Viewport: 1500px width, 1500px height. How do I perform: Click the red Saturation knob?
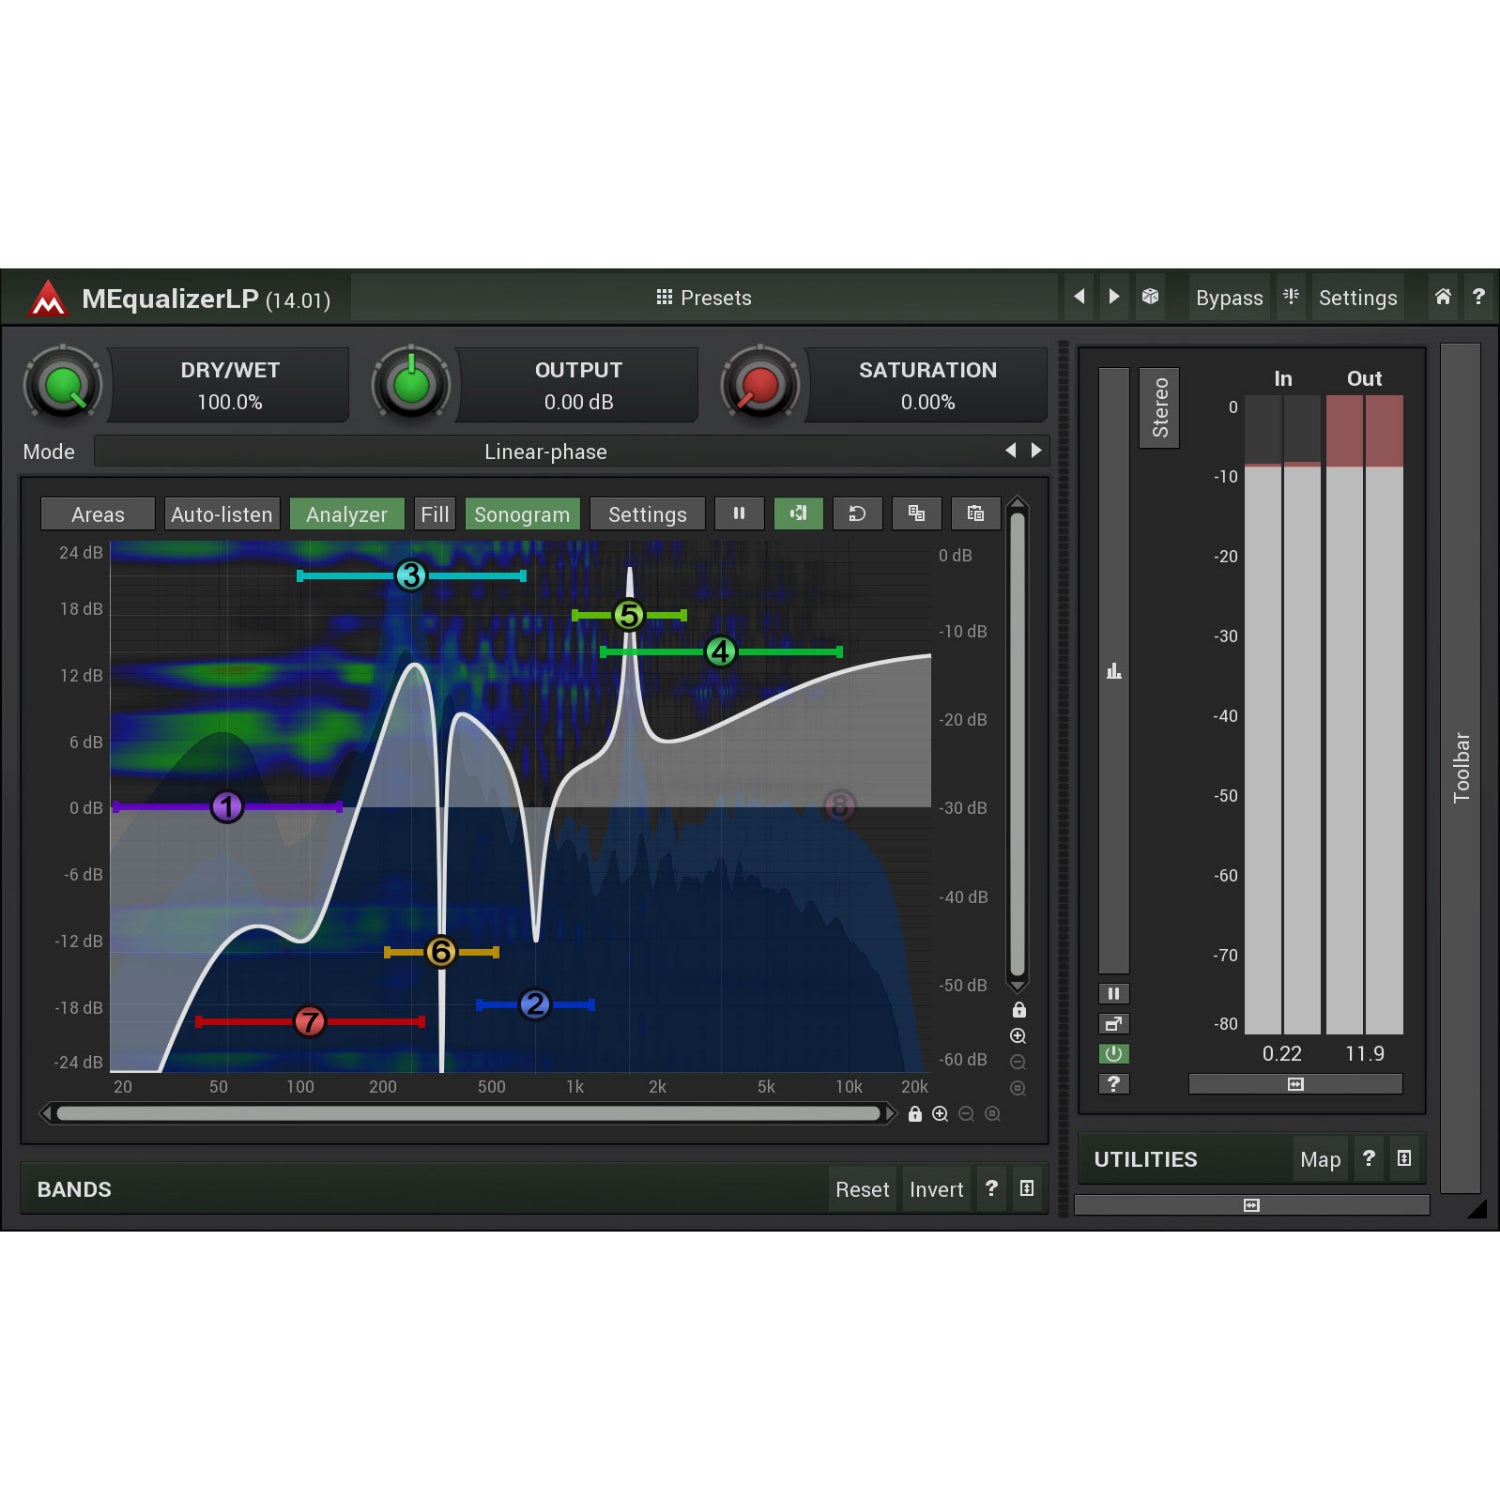760,385
